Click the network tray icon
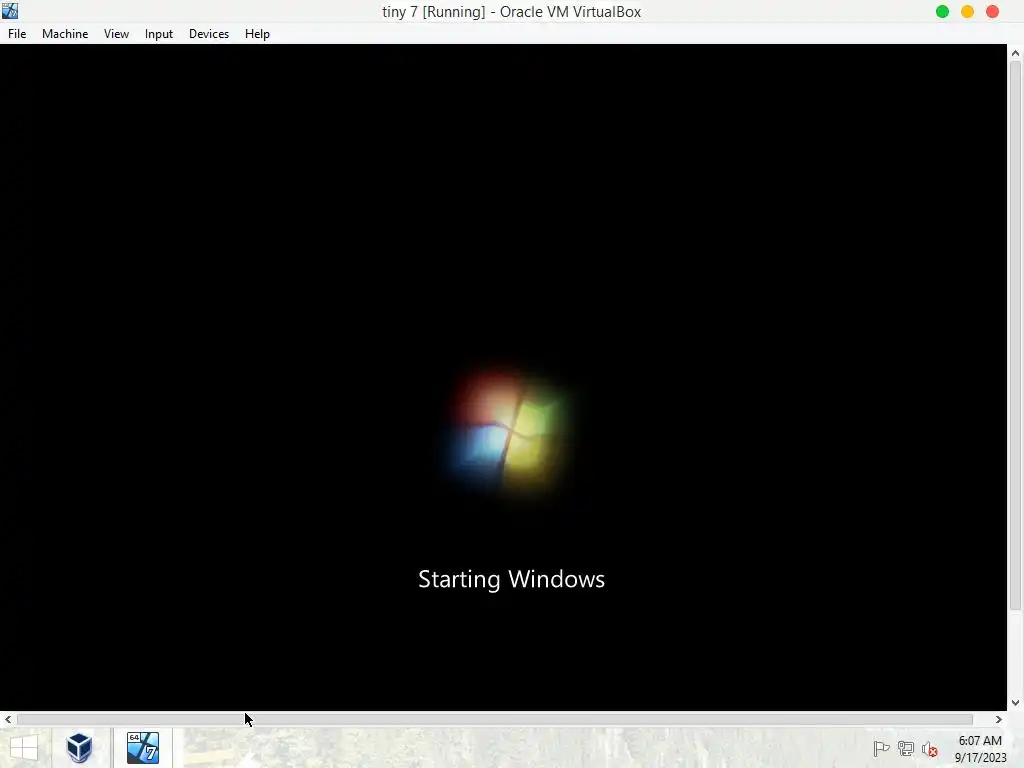The image size is (1024, 768). (906, 749)
